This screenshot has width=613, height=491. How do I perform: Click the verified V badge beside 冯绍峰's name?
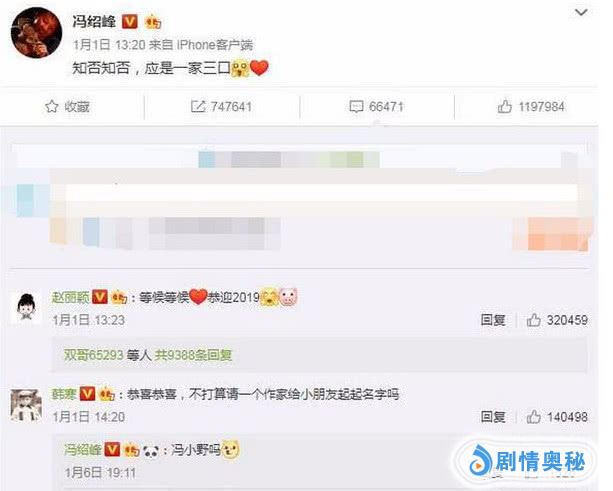coord(130,22)
